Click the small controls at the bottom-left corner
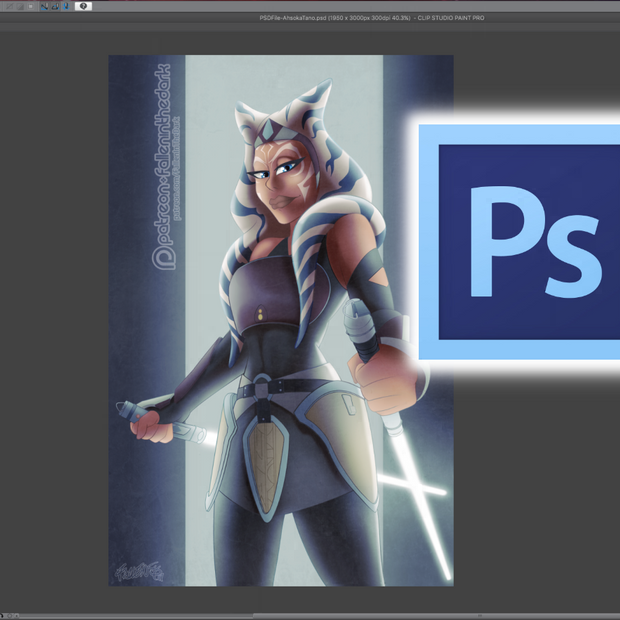This screenshot has height=620, width=620. click(10, 614)
